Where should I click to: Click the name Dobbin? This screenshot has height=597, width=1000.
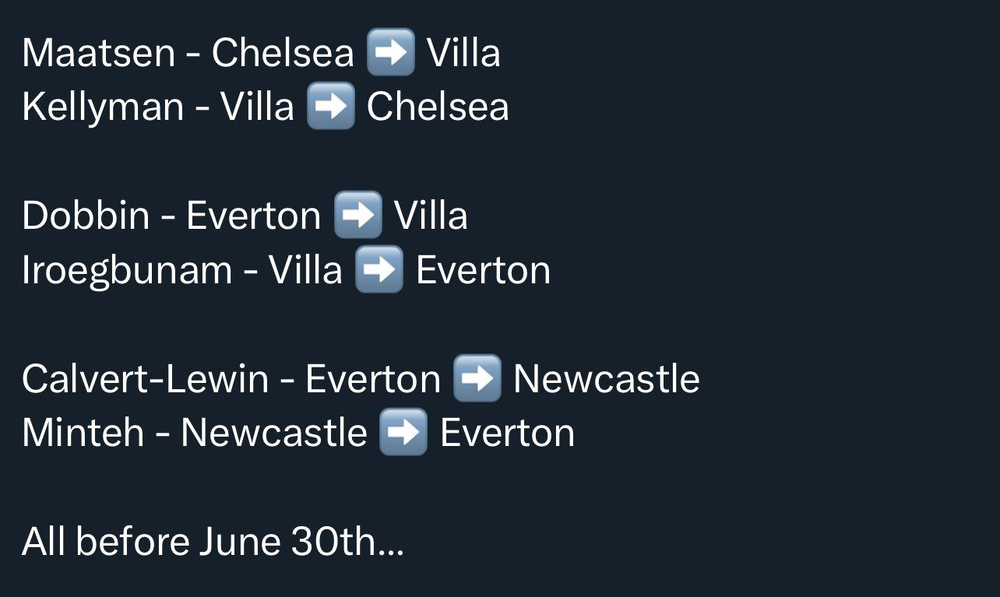(x=86, y=215)
